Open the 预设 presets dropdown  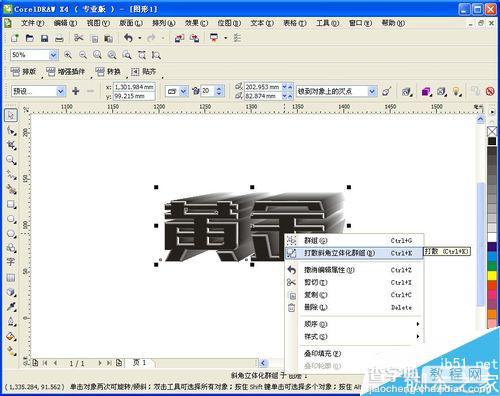[x=61, y=91]
